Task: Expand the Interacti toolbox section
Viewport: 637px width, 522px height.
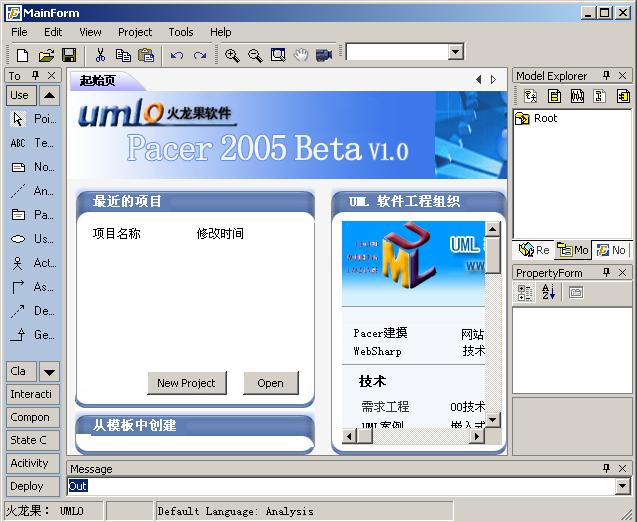Action: click(33, 394)
